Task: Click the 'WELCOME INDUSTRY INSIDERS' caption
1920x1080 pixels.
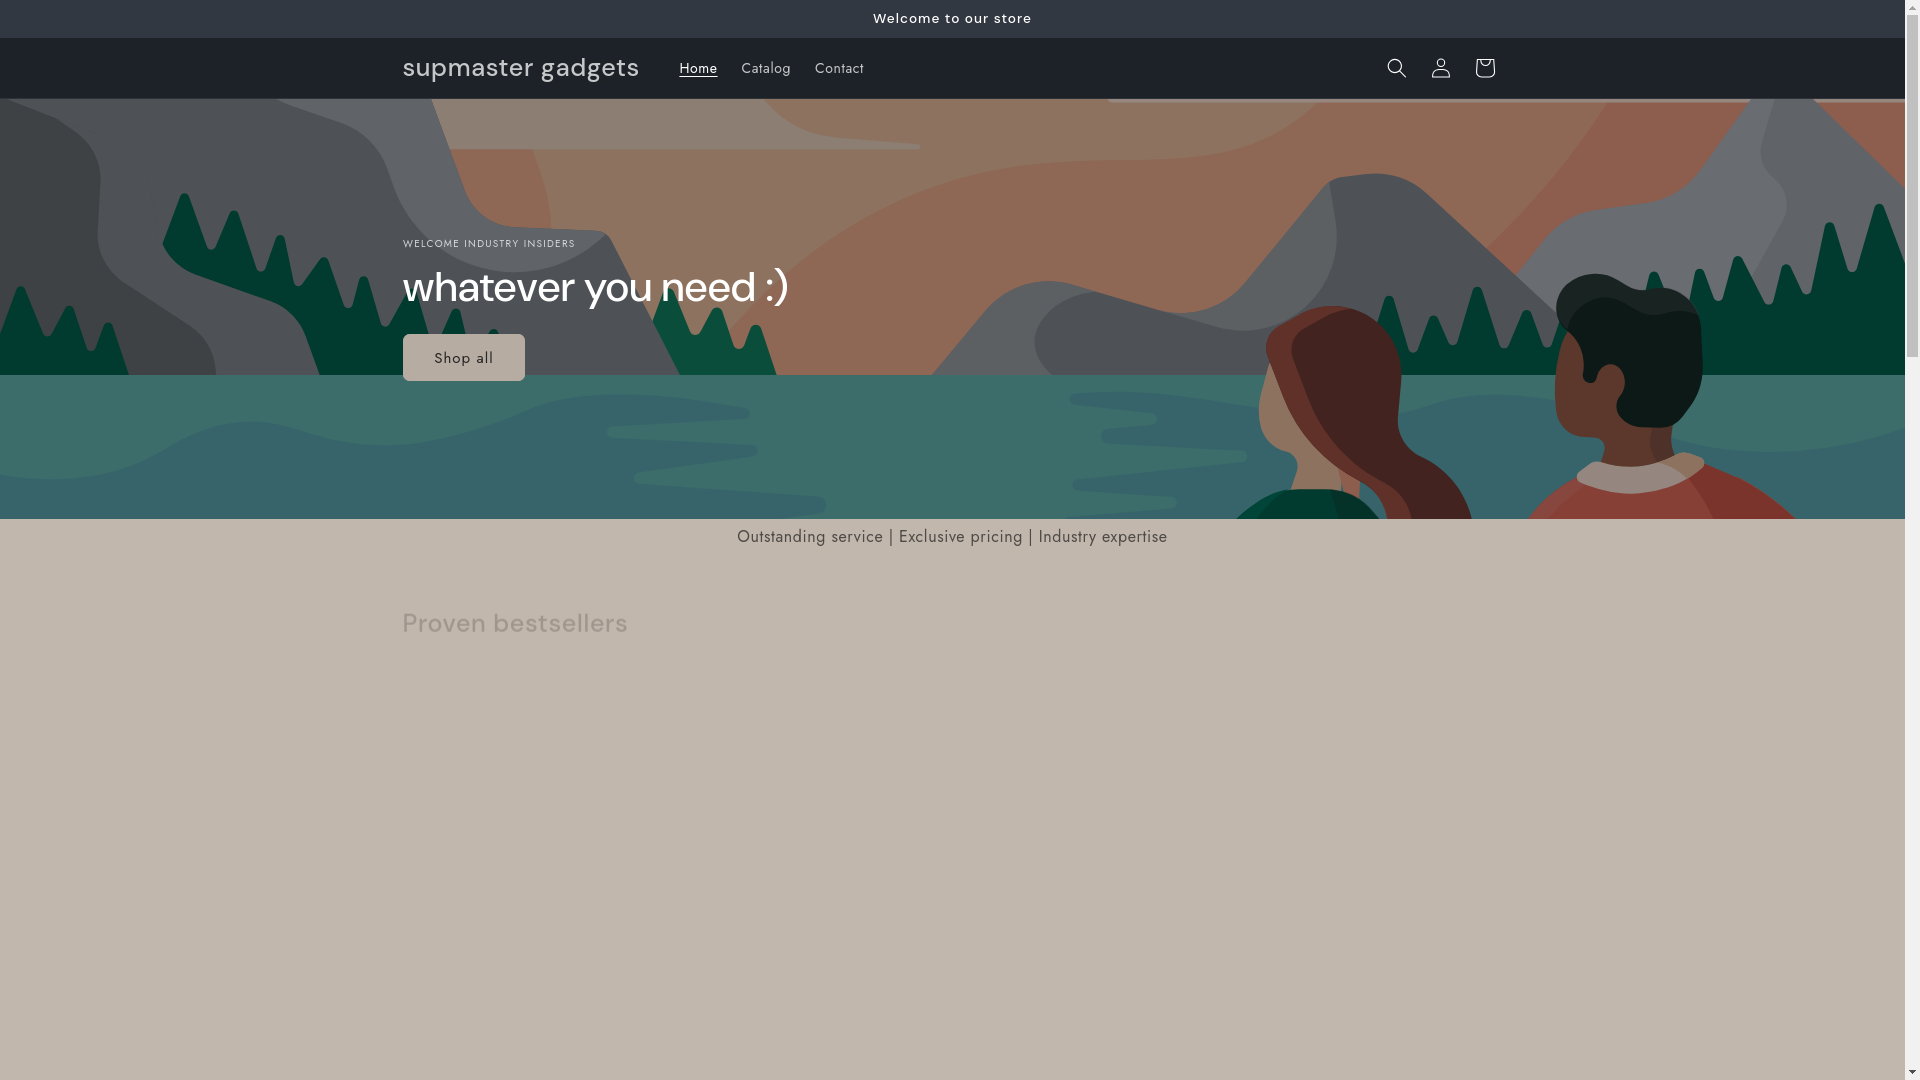Action: point(488,244)
